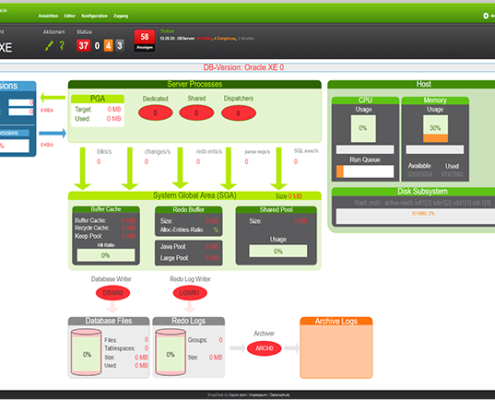Click the DBWR0 database writer oval

coord(113,293)
